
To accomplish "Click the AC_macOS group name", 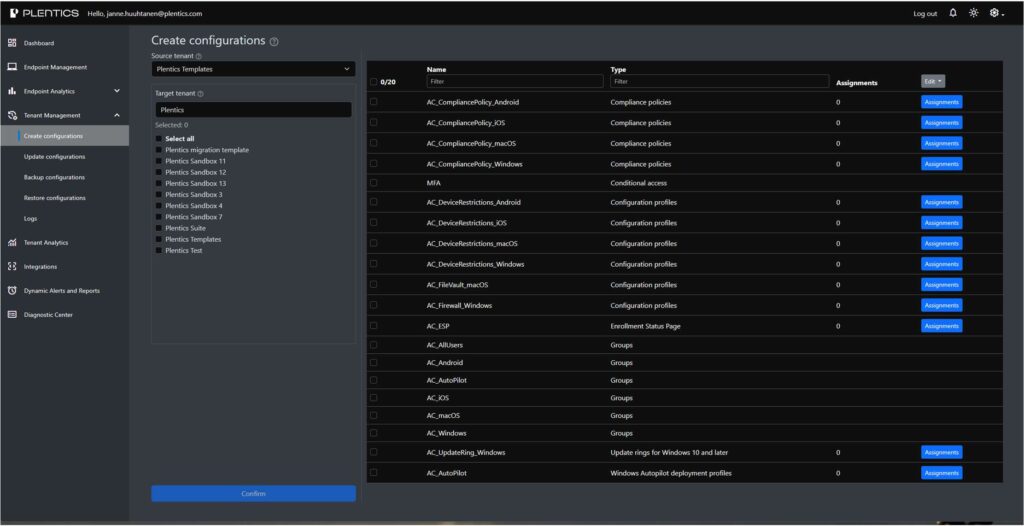I will (443, 415).
